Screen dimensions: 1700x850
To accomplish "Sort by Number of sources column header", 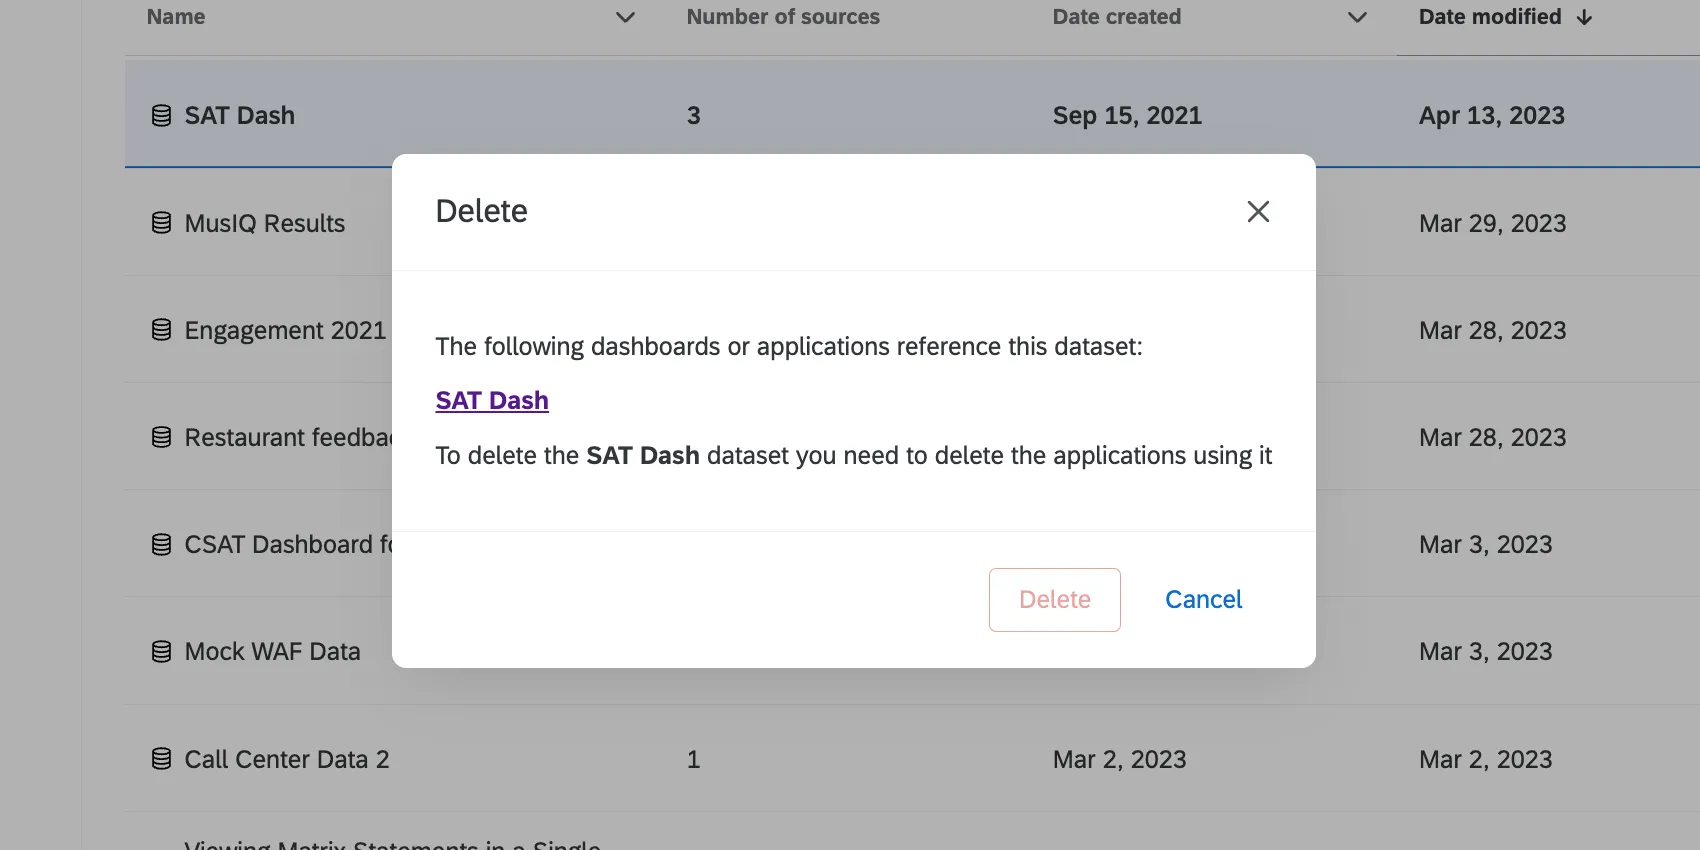I will (x=783, y=17).
